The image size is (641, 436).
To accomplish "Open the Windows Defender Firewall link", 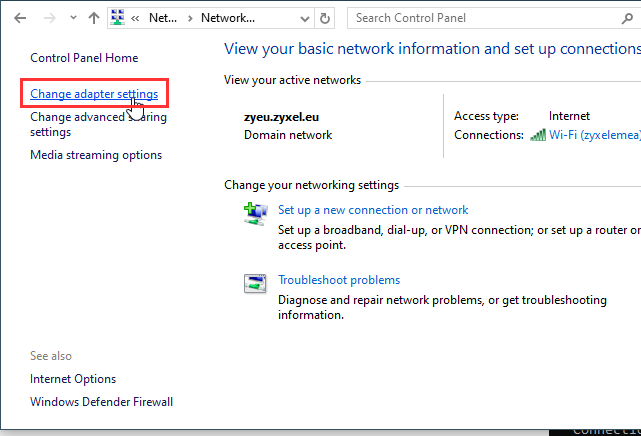I will [101, 402].
